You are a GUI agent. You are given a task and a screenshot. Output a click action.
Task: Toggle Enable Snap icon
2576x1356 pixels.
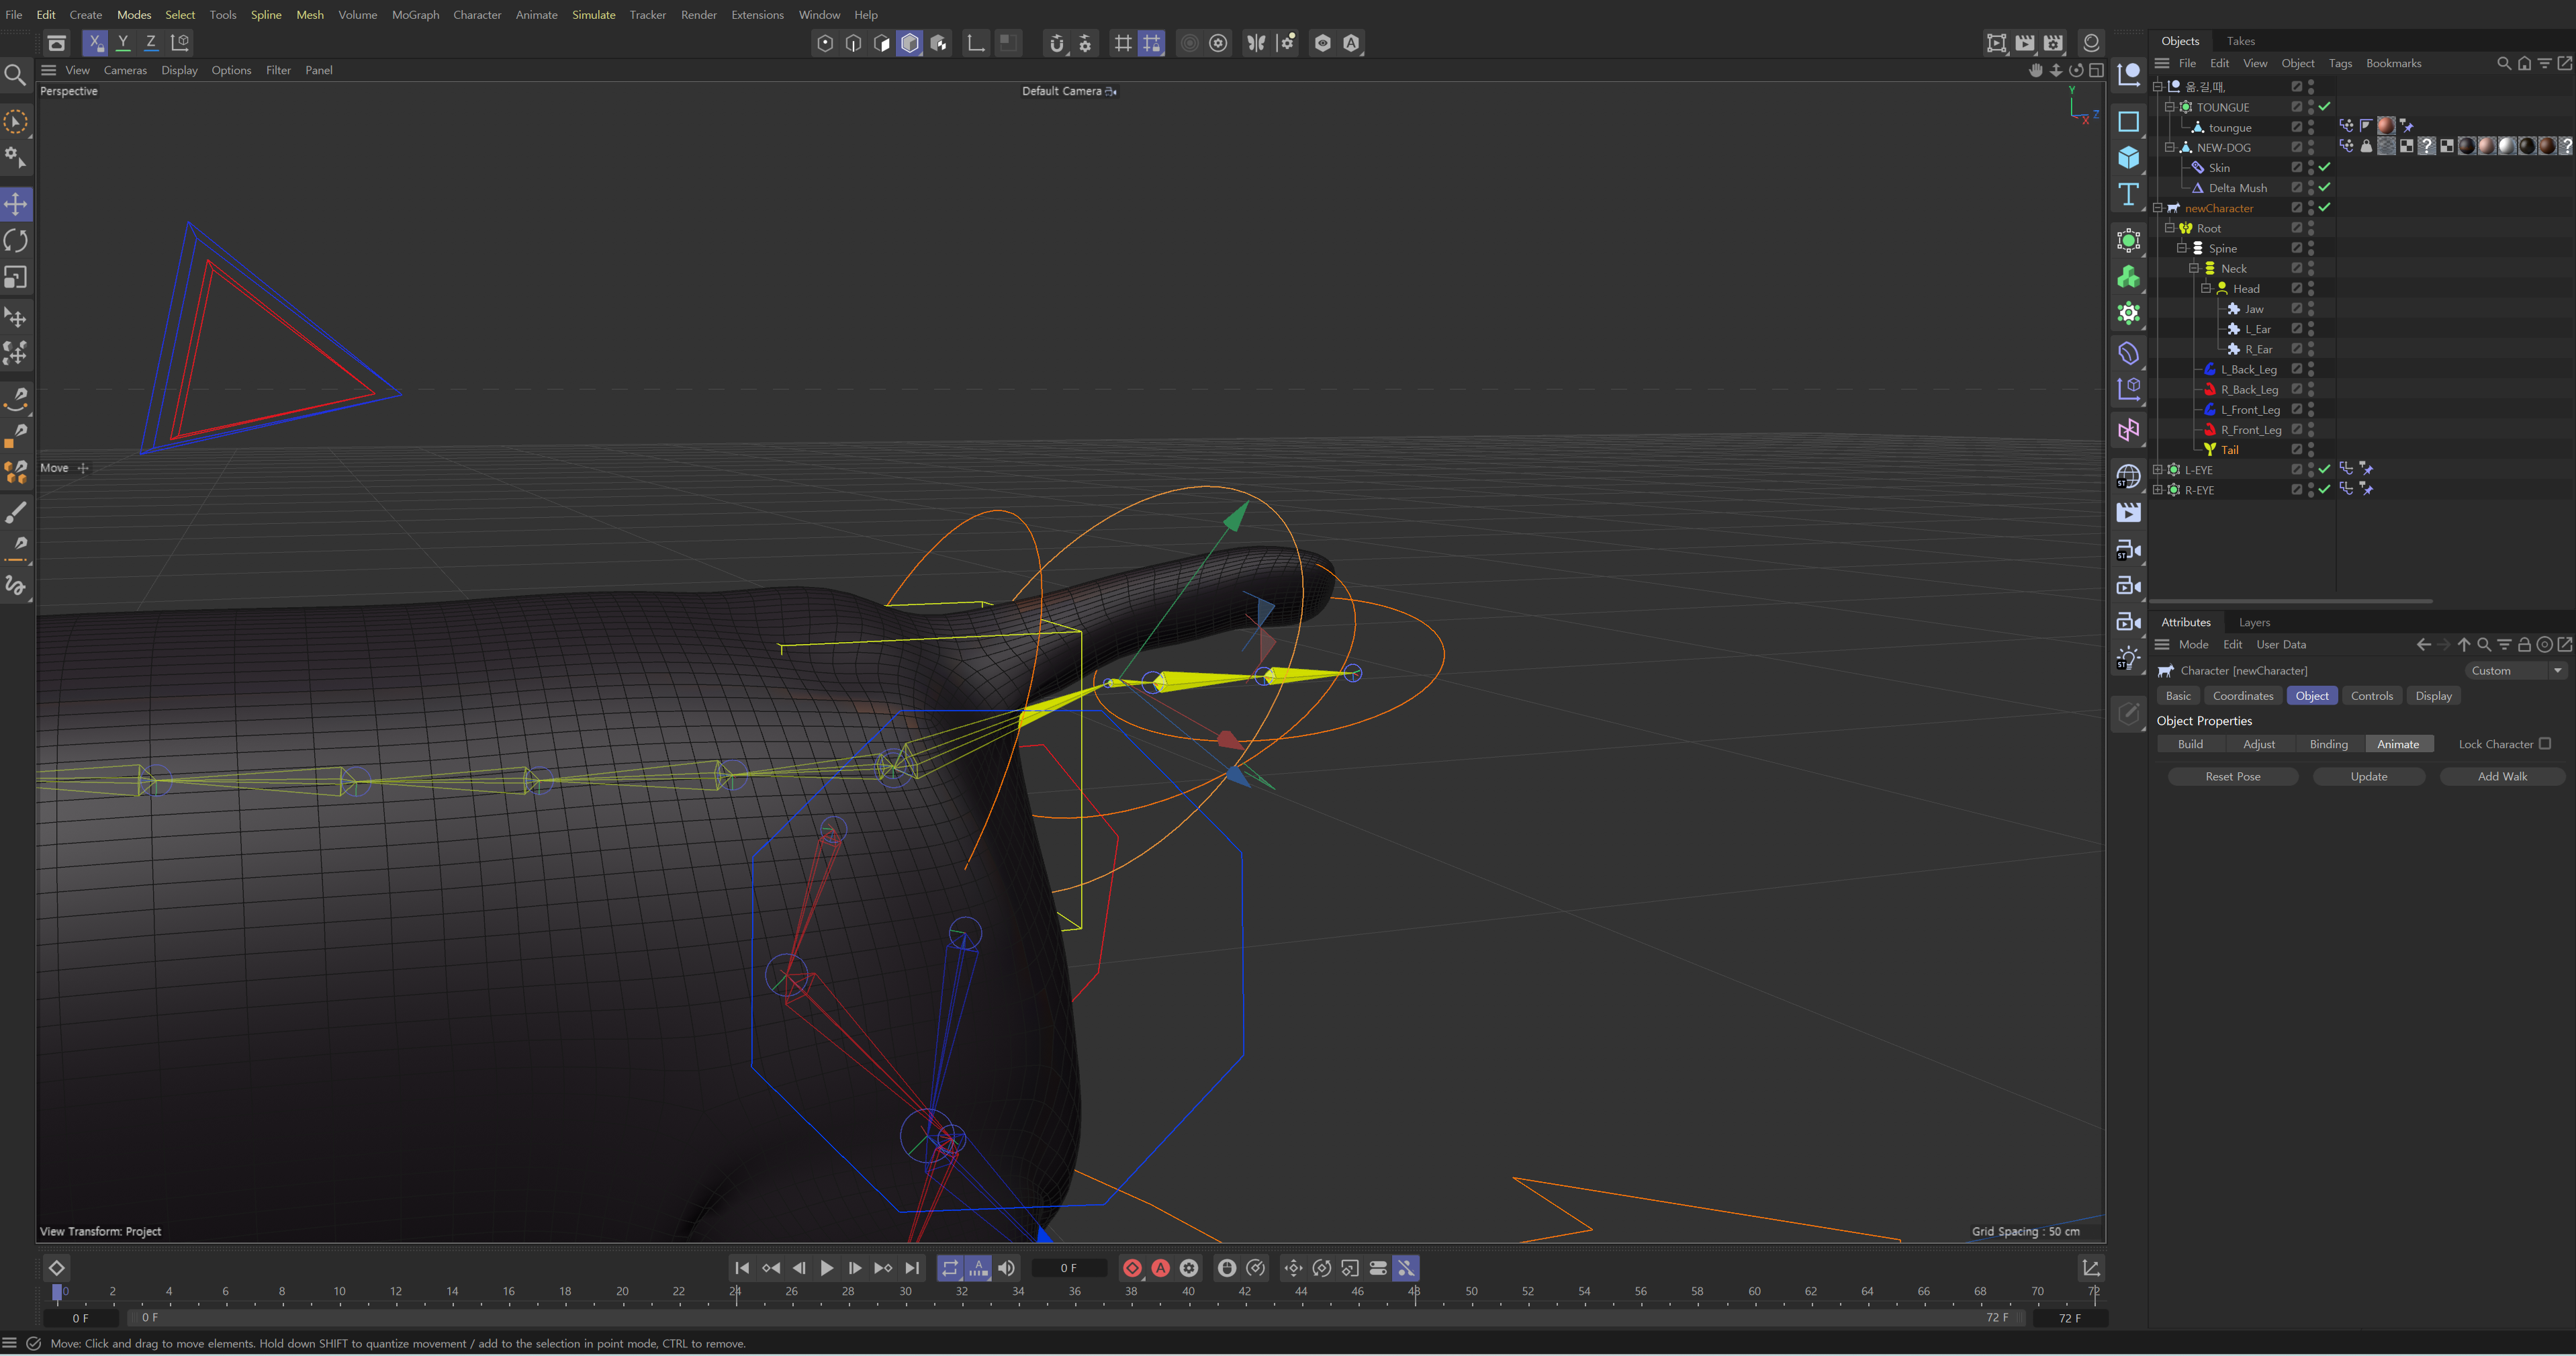pyautogui.click(x=1057, y=43)
